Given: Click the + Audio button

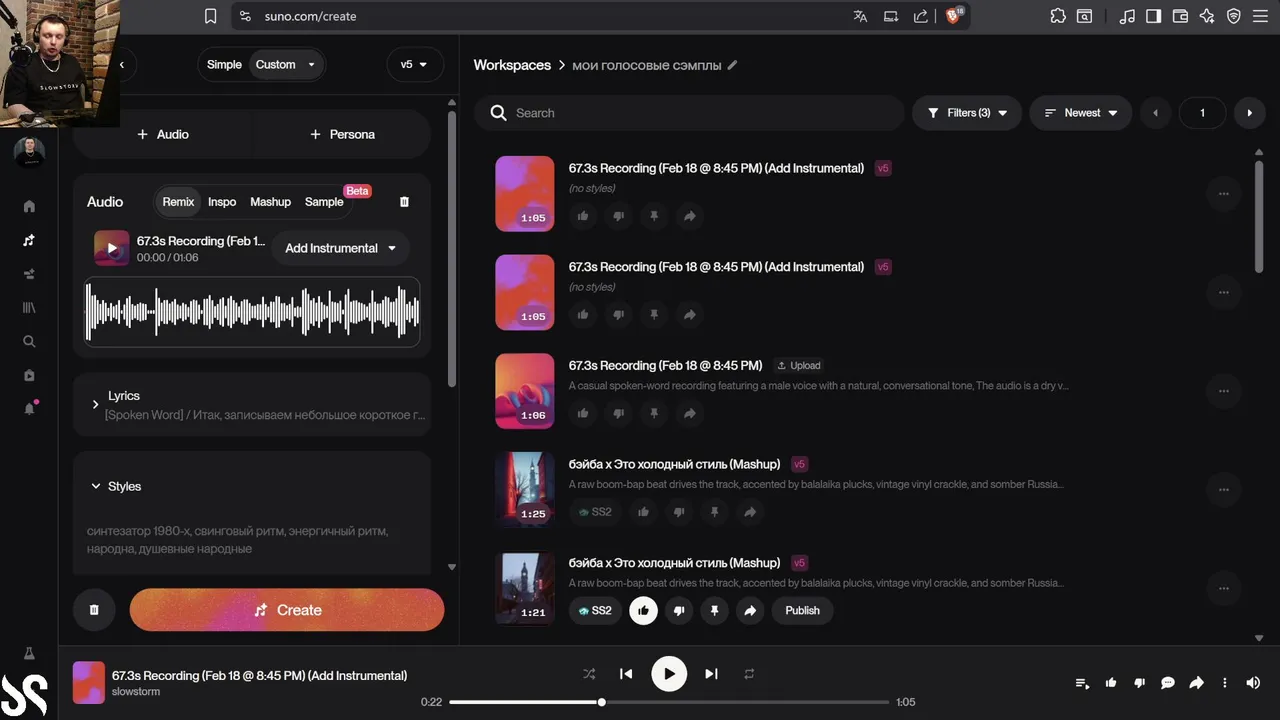Looking at the screenshot, I should click(162, 134).
